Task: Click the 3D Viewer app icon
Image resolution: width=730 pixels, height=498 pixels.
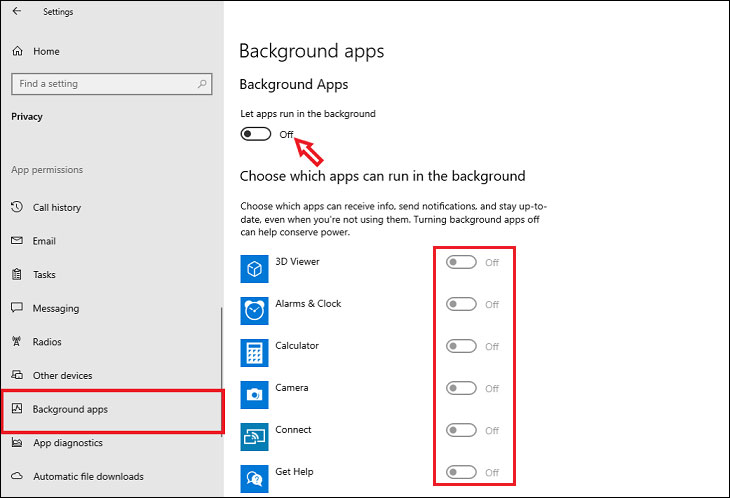Action: tap(255, 269)
